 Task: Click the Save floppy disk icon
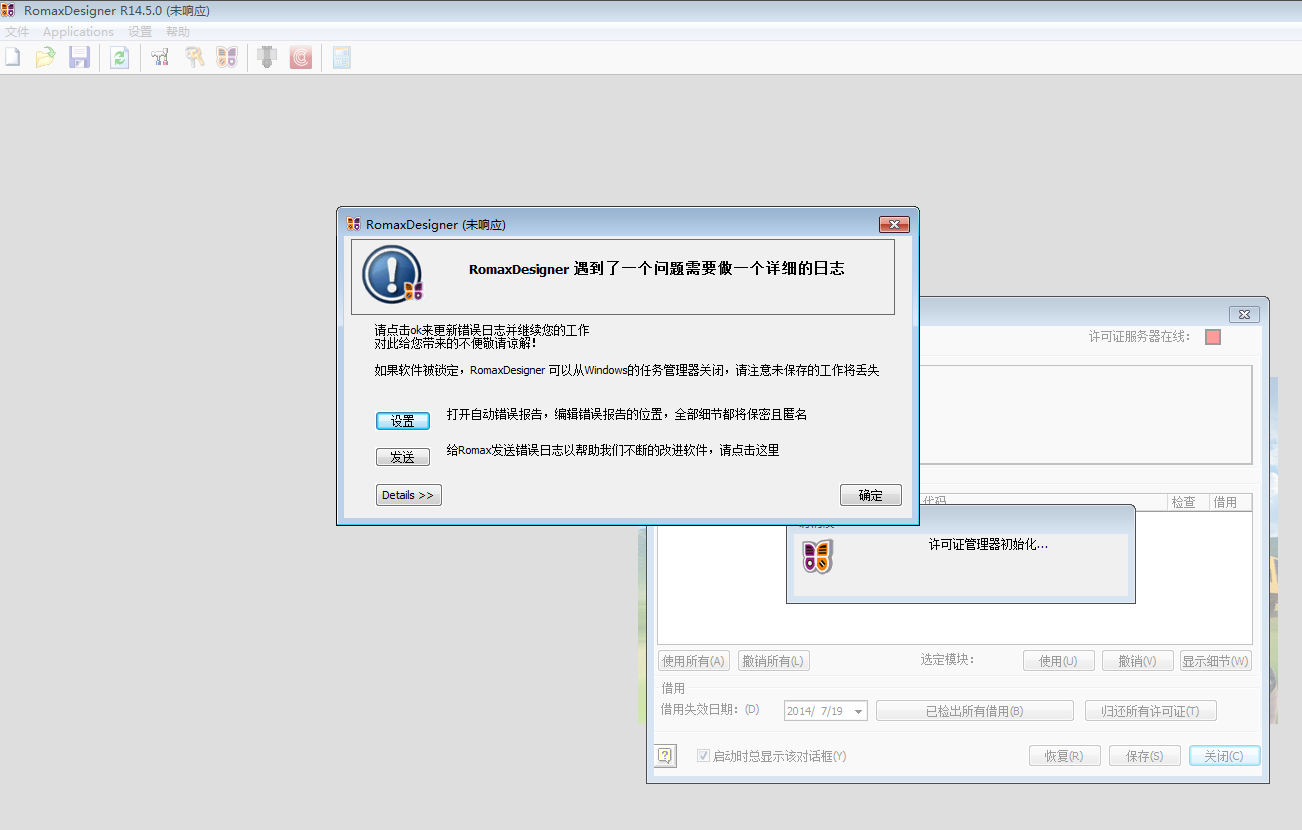pos(79,58)
